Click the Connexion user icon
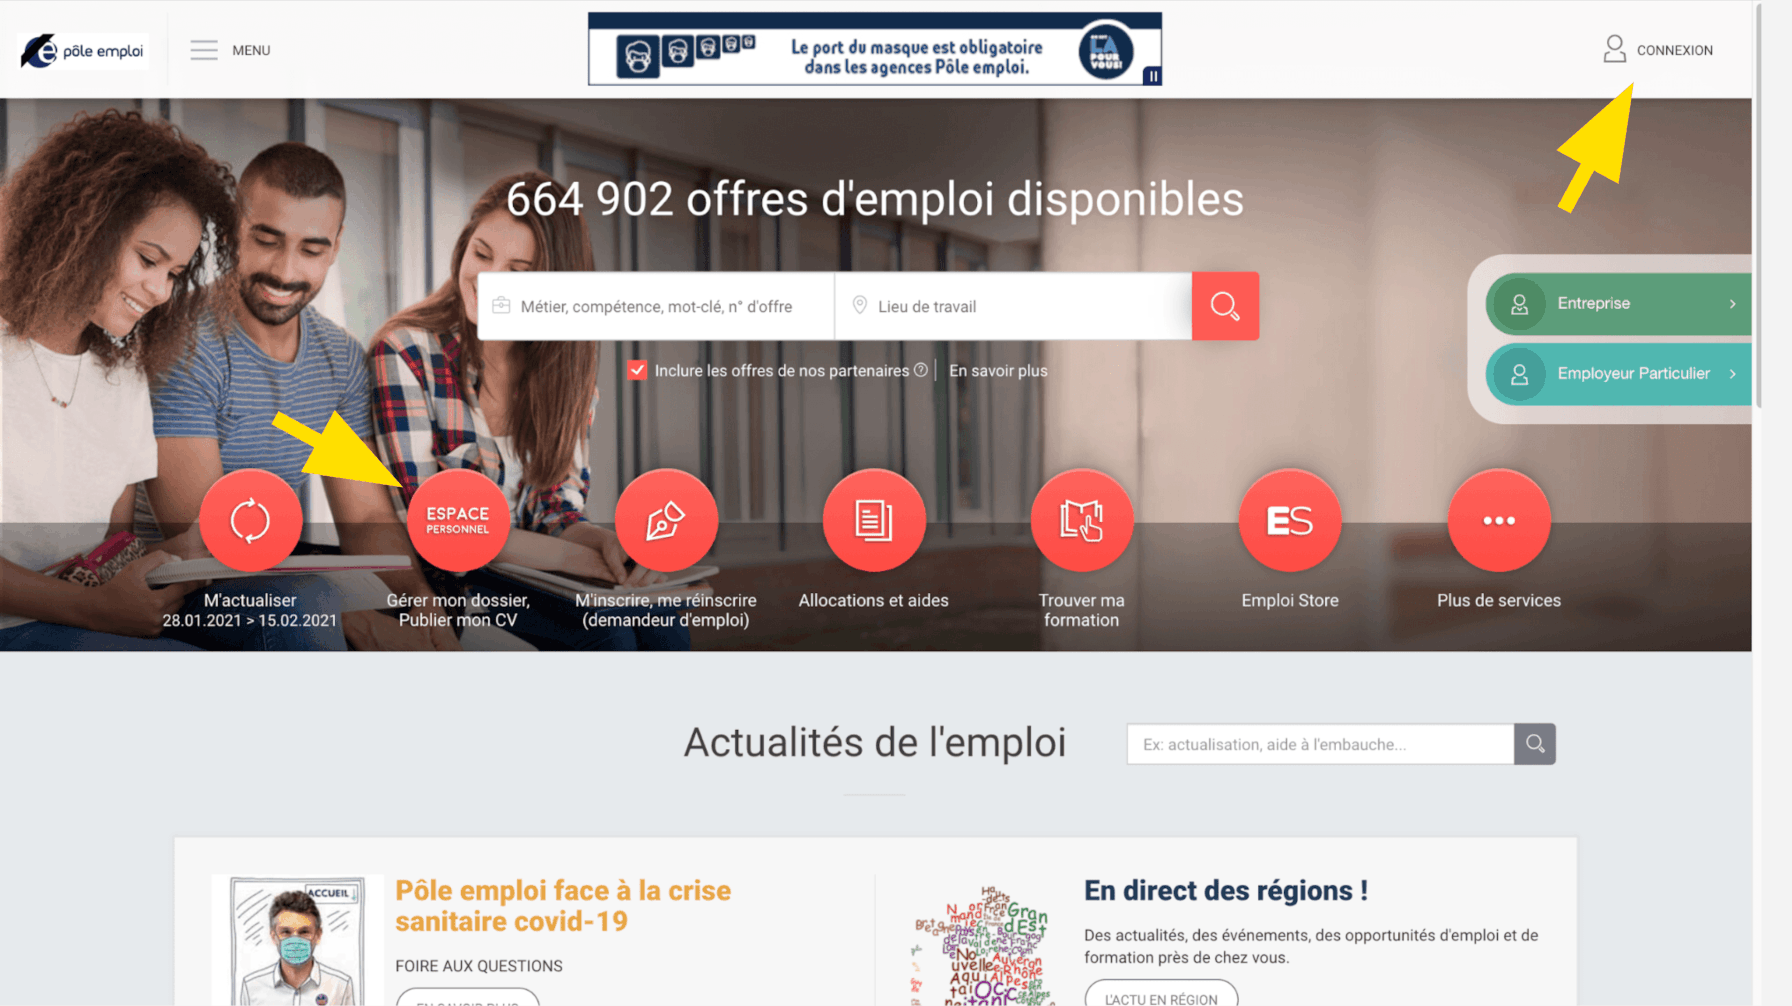The width and height of the screenshot is (1792, 1006). point(1614,49)
